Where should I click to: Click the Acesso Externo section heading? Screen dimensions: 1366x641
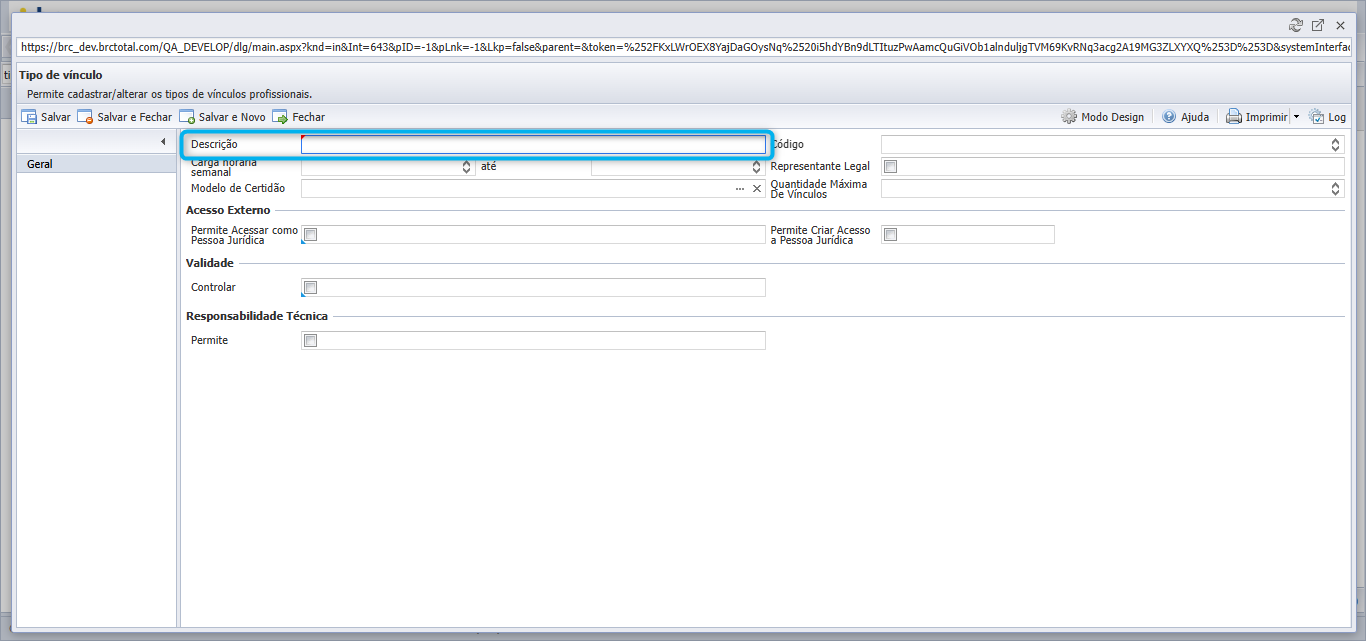tap(228, 210)
